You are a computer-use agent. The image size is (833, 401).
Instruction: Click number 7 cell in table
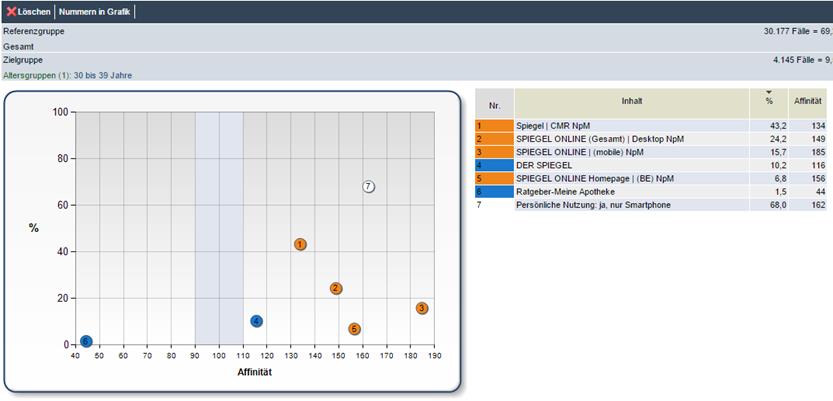(495, 205)
